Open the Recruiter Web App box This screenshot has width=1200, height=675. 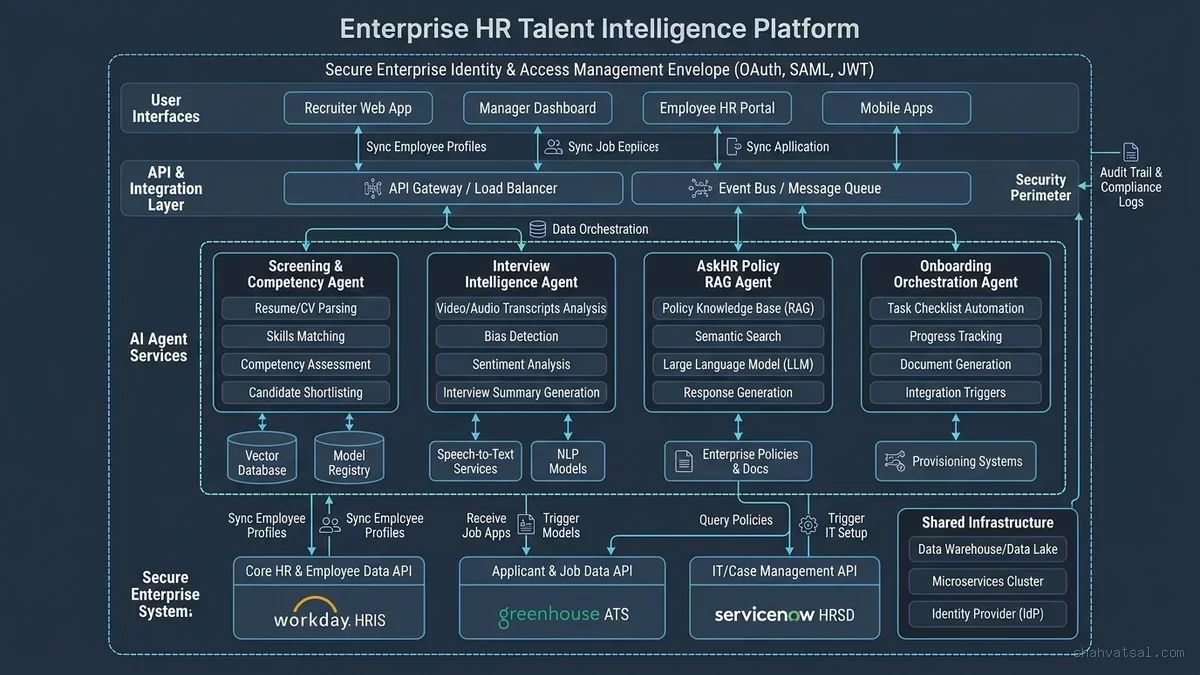(358, 108)
